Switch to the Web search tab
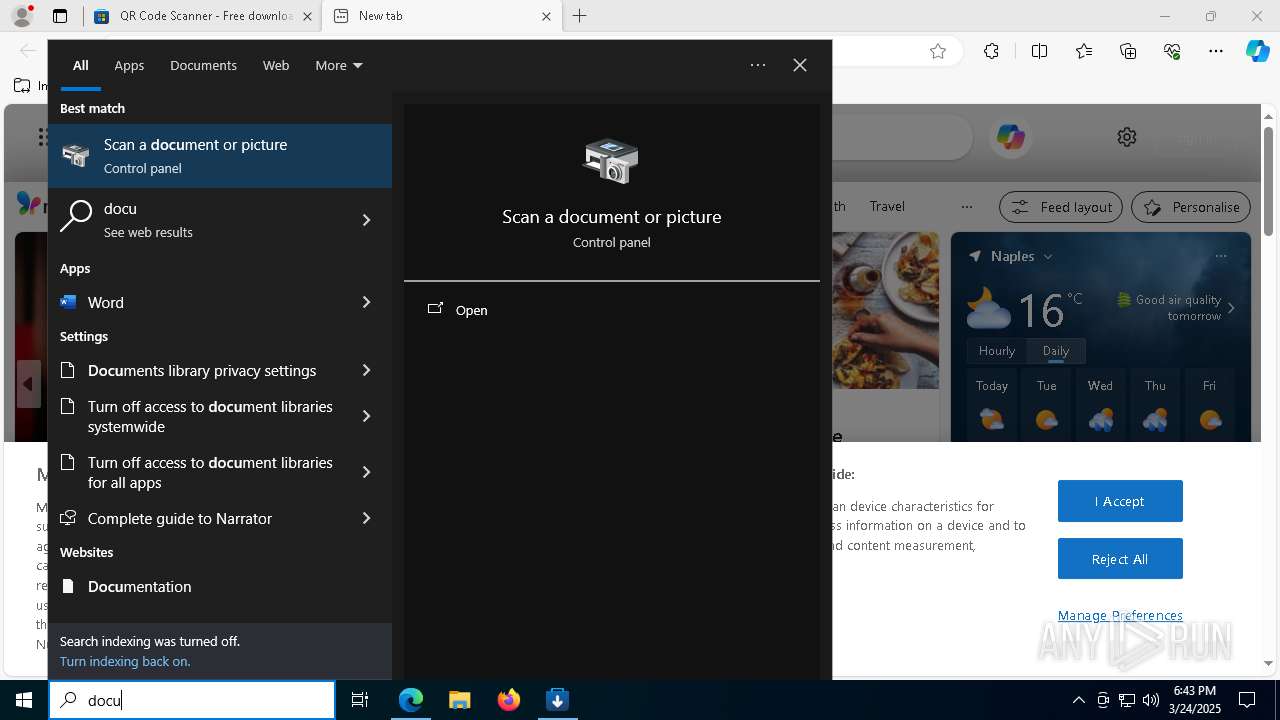 (x=276, y=65)
